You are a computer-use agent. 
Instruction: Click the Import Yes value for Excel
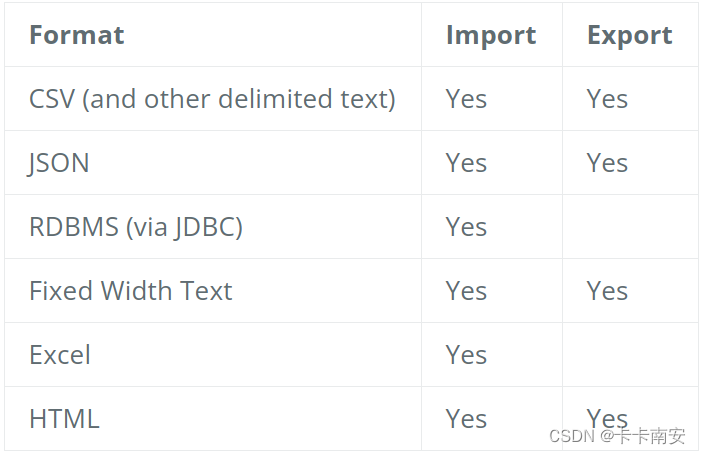(466, 355)
